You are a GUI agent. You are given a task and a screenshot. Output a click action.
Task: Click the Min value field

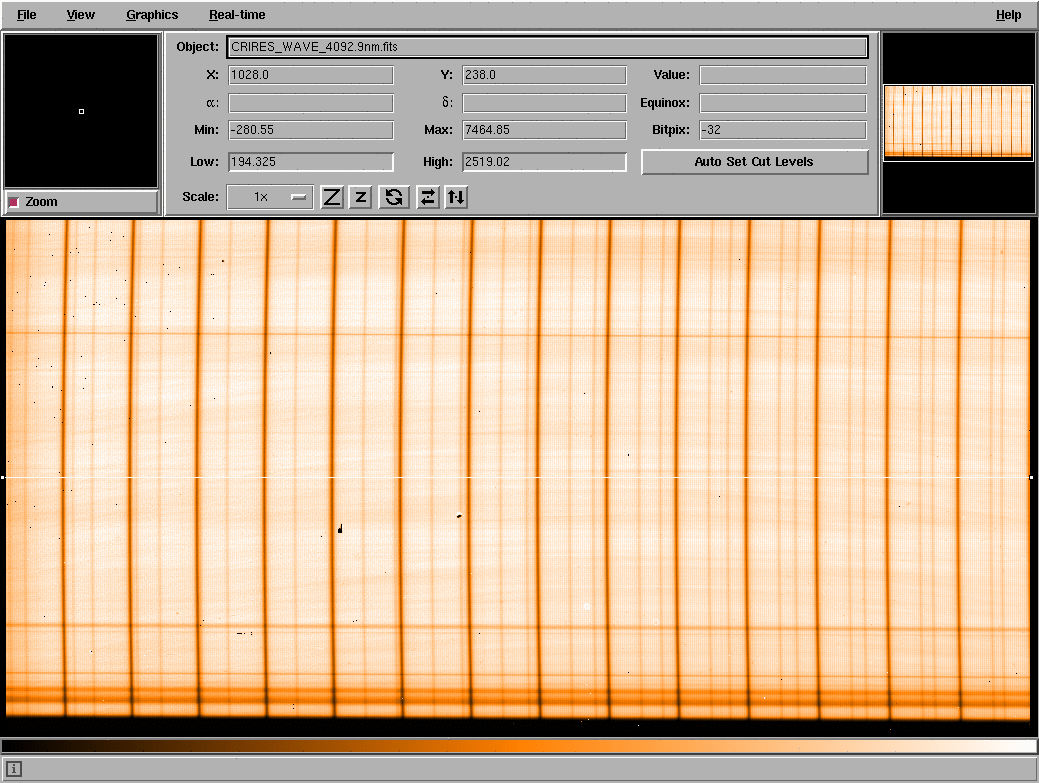click(311, 130)
